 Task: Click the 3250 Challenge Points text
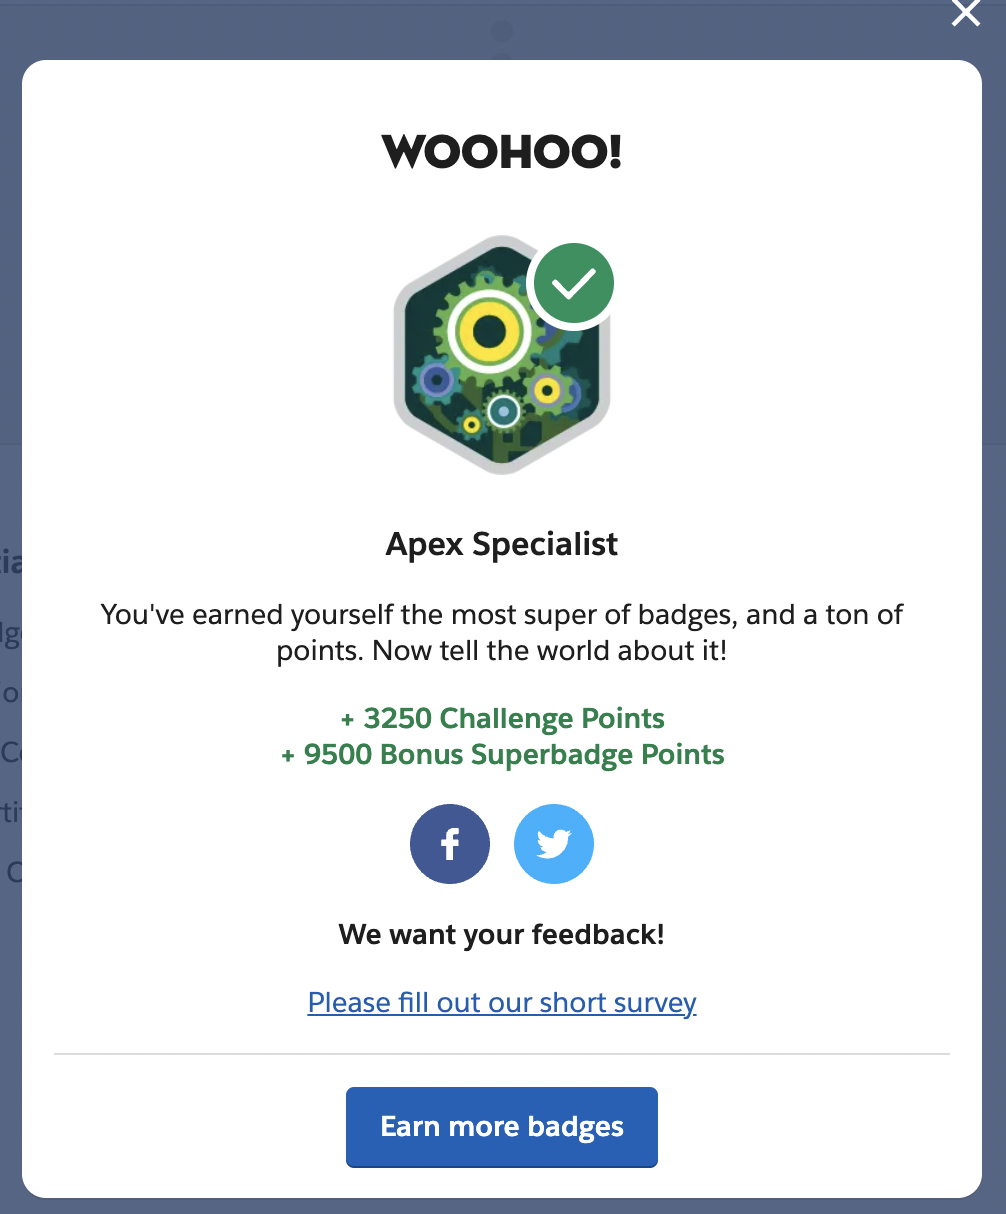pyautogui.click(x=502, y=718)
